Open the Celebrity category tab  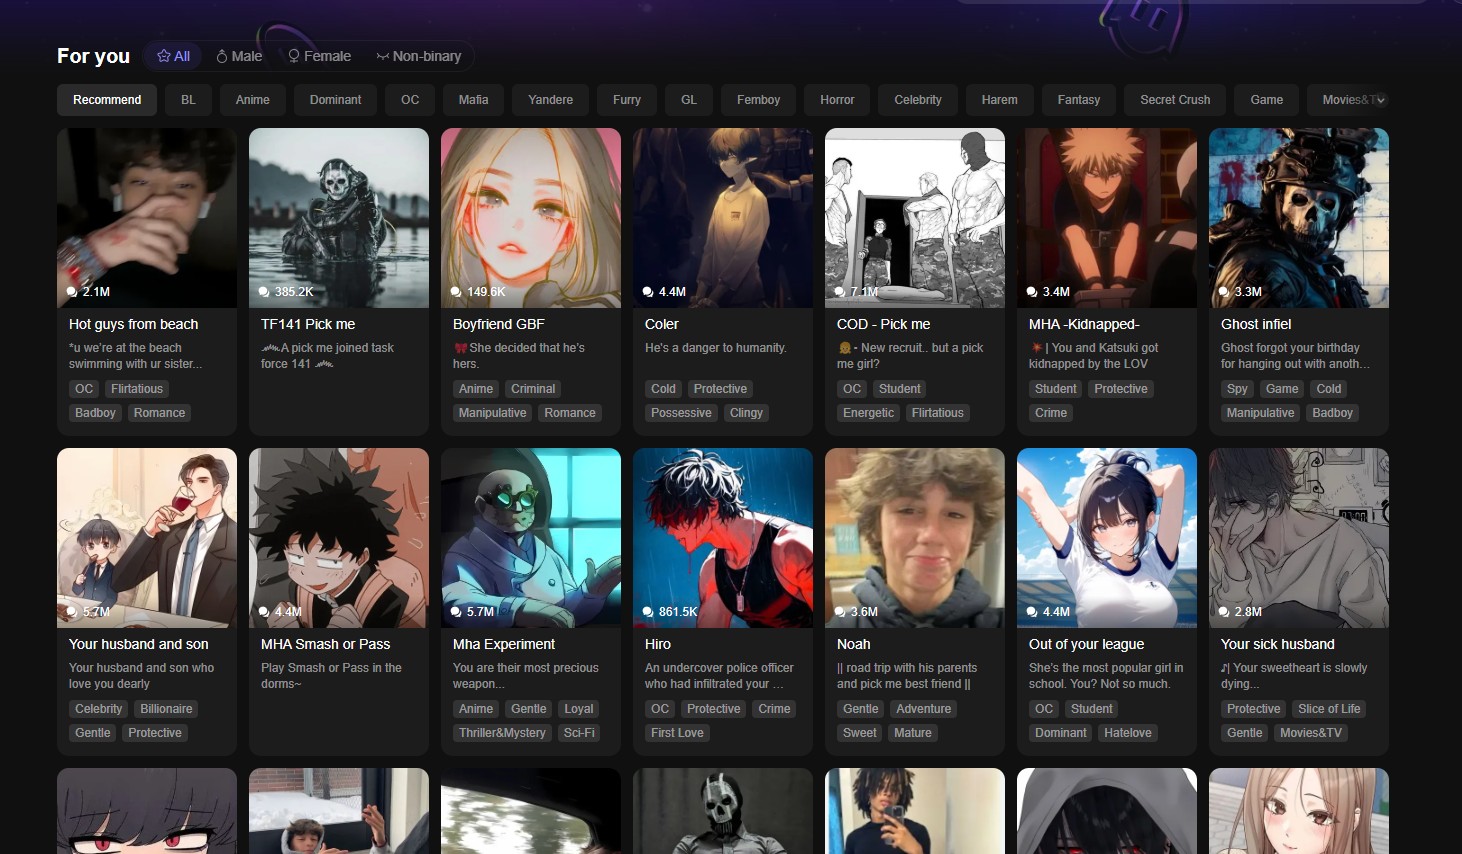(918, 100)
